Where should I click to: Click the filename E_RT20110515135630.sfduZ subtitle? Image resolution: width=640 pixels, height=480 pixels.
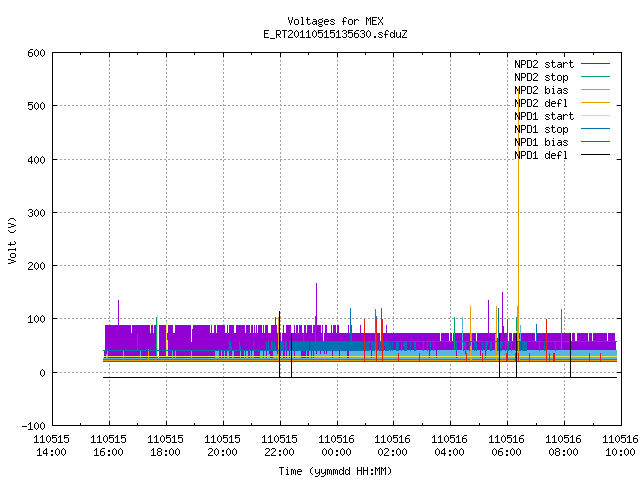pos(335,34)
